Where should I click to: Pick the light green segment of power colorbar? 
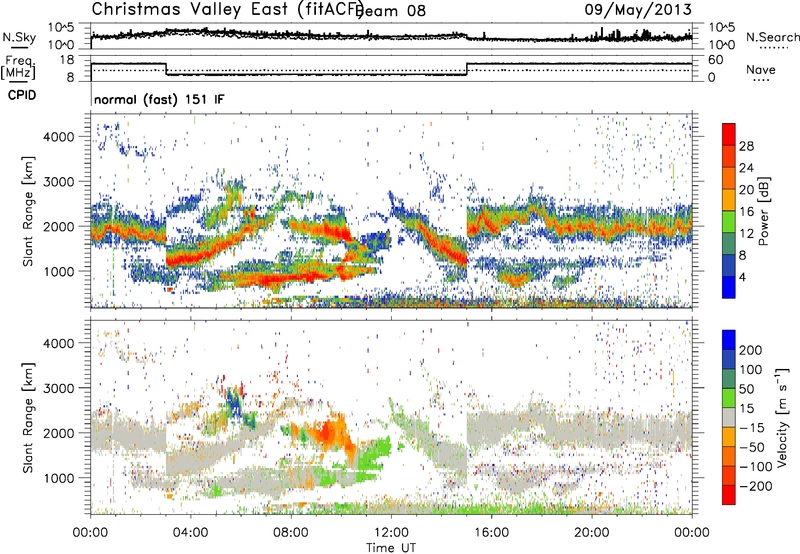pos(729,222)
